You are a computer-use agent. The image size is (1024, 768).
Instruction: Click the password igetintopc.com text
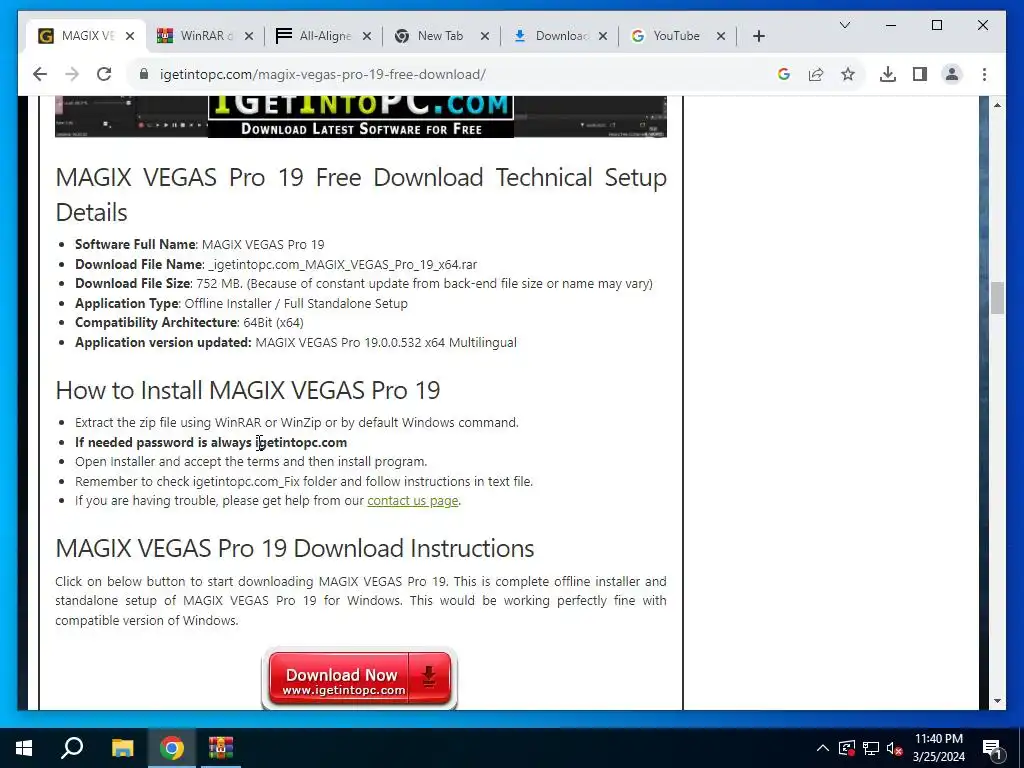[x=301, y=443]
